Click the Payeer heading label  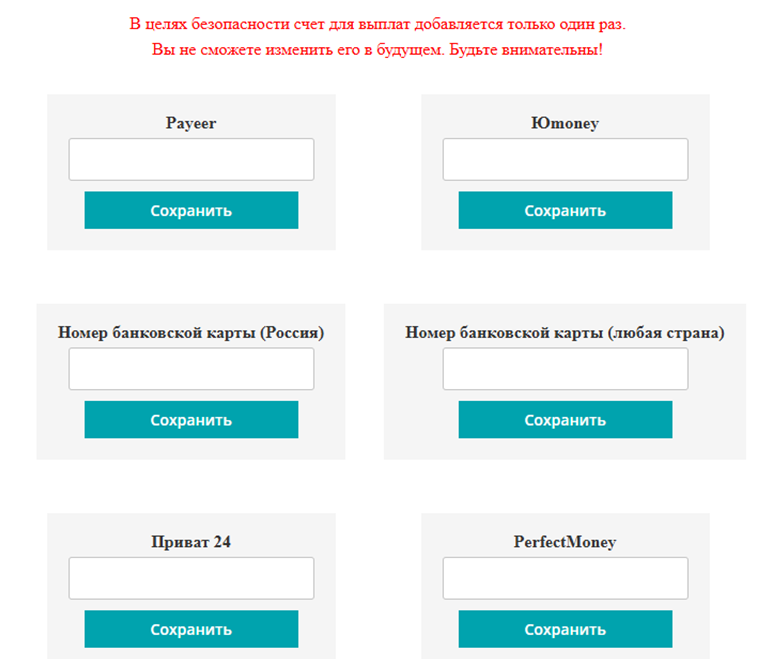pyautogui.click(x=191, y=123)
